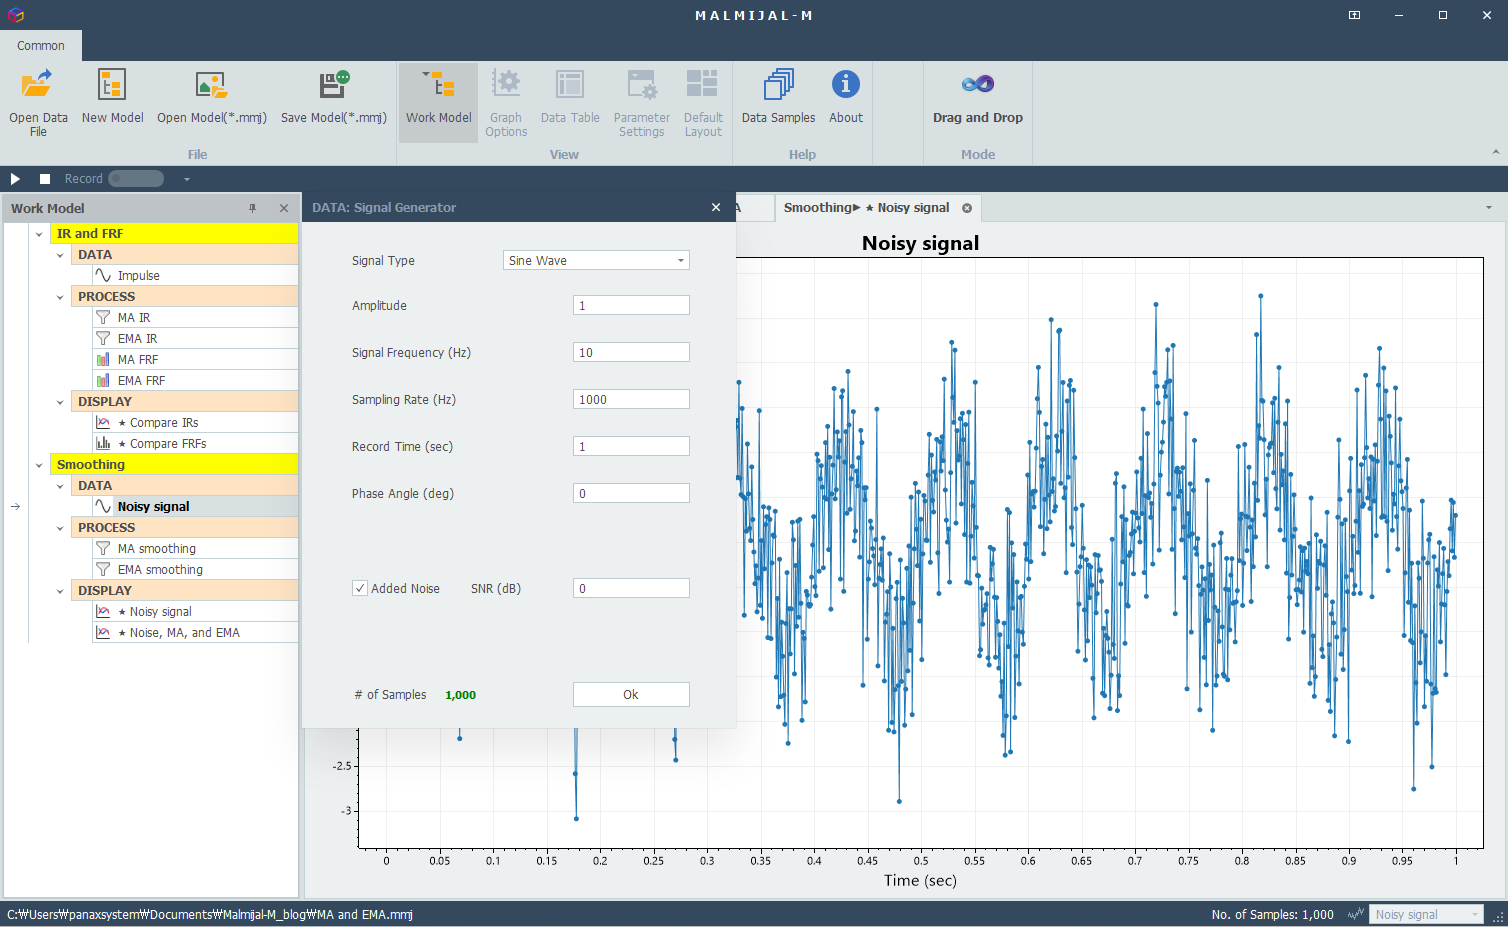
Task: Close the Work Model panel
Action: [x=284, y=208]
